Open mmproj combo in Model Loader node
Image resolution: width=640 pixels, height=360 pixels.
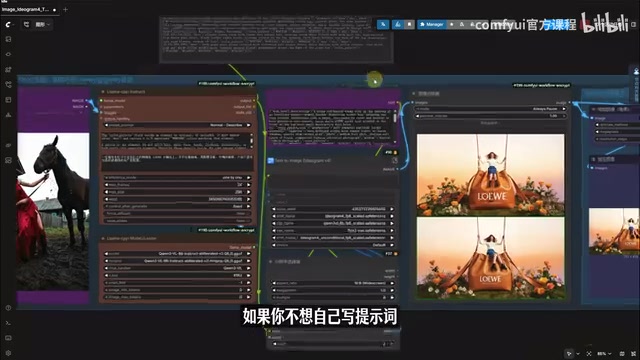coord(178,261)
